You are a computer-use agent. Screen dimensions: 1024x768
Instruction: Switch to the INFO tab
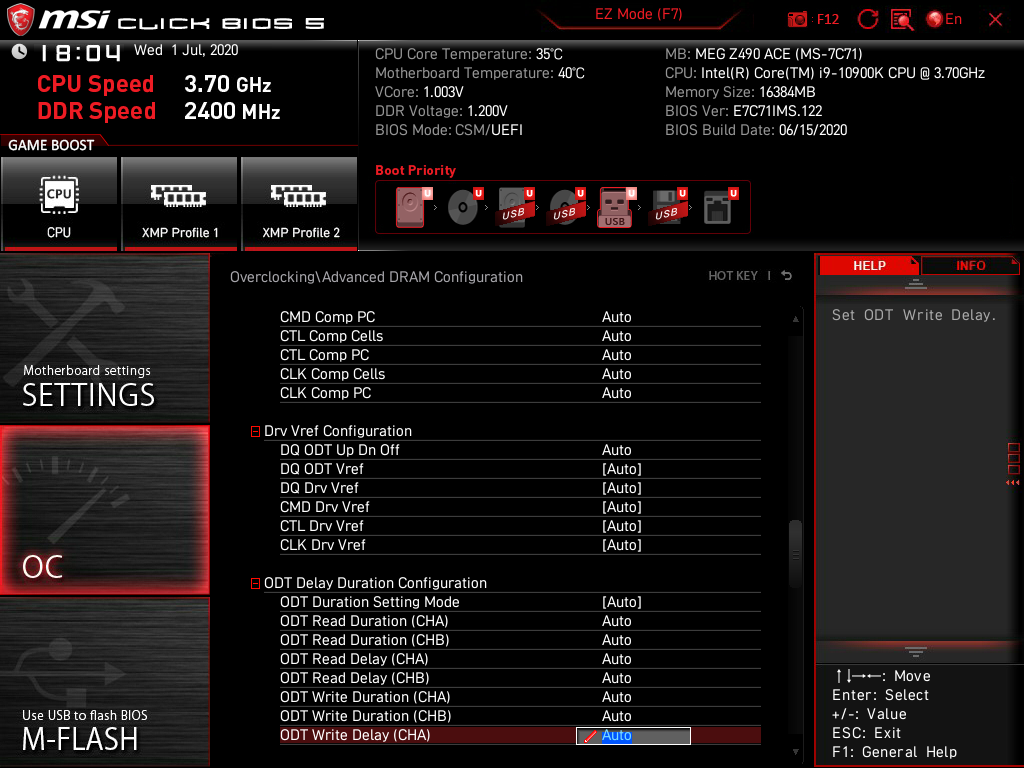(x=970, y=265)
